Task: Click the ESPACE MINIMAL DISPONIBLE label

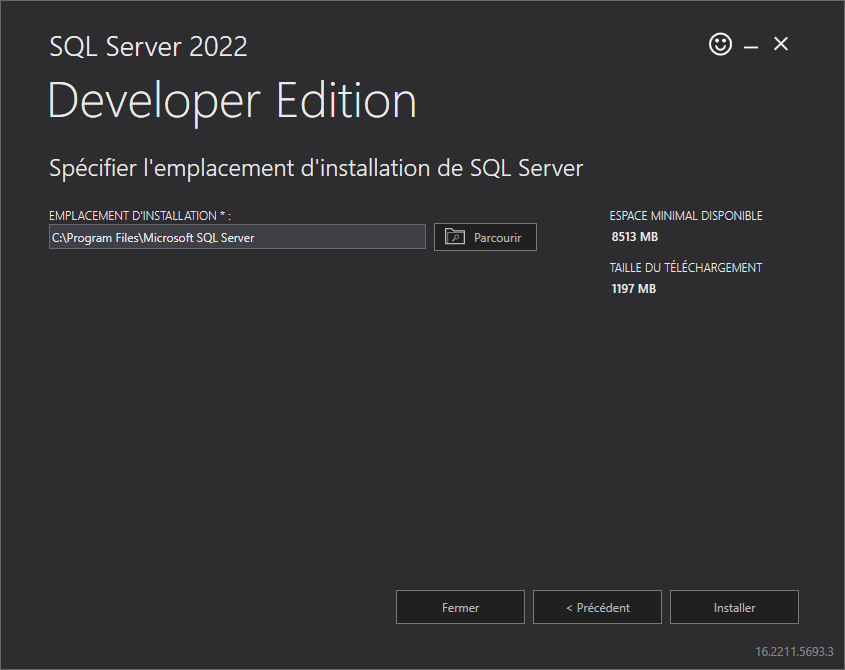Action: [x=686, y=216]
